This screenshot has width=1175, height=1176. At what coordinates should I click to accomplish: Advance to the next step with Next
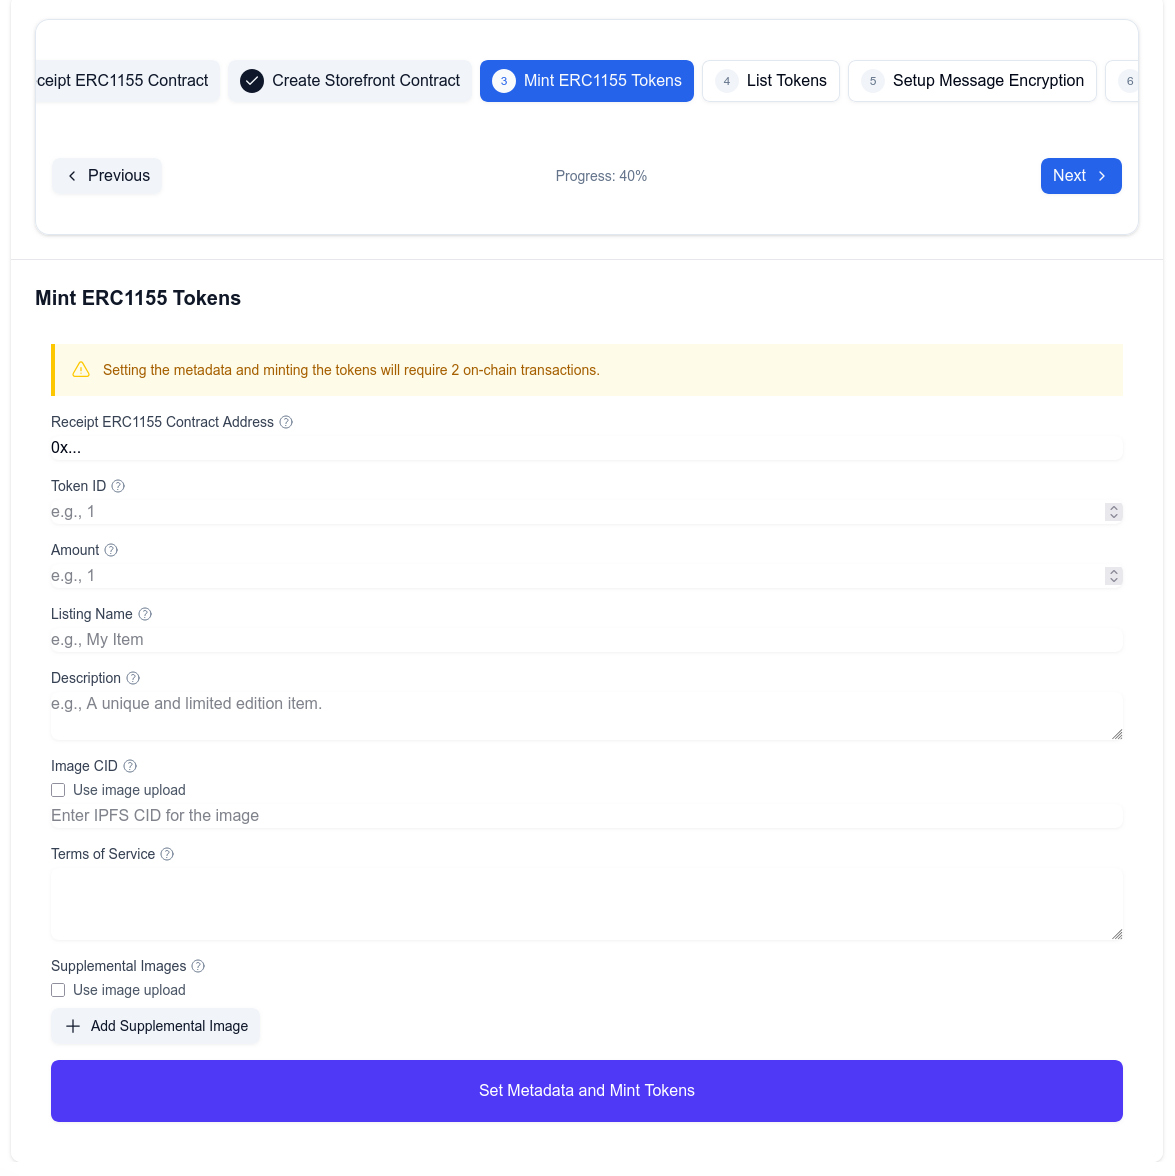(1081, 176)
